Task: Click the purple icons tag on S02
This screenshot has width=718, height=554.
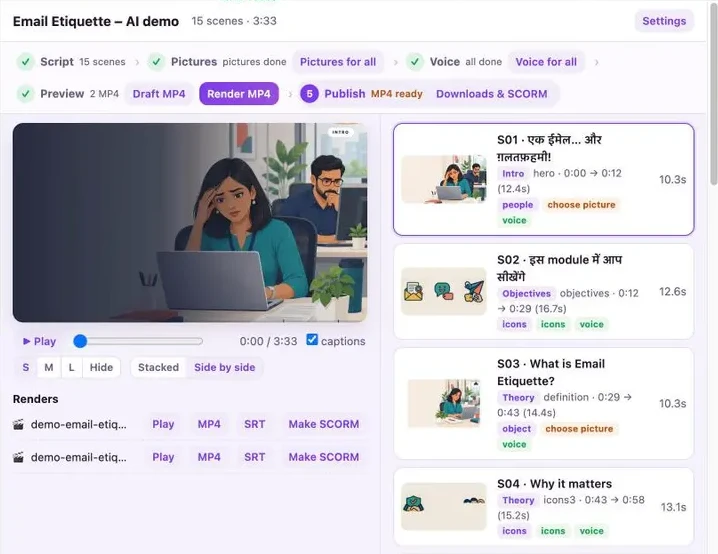Action: [514, 324]
